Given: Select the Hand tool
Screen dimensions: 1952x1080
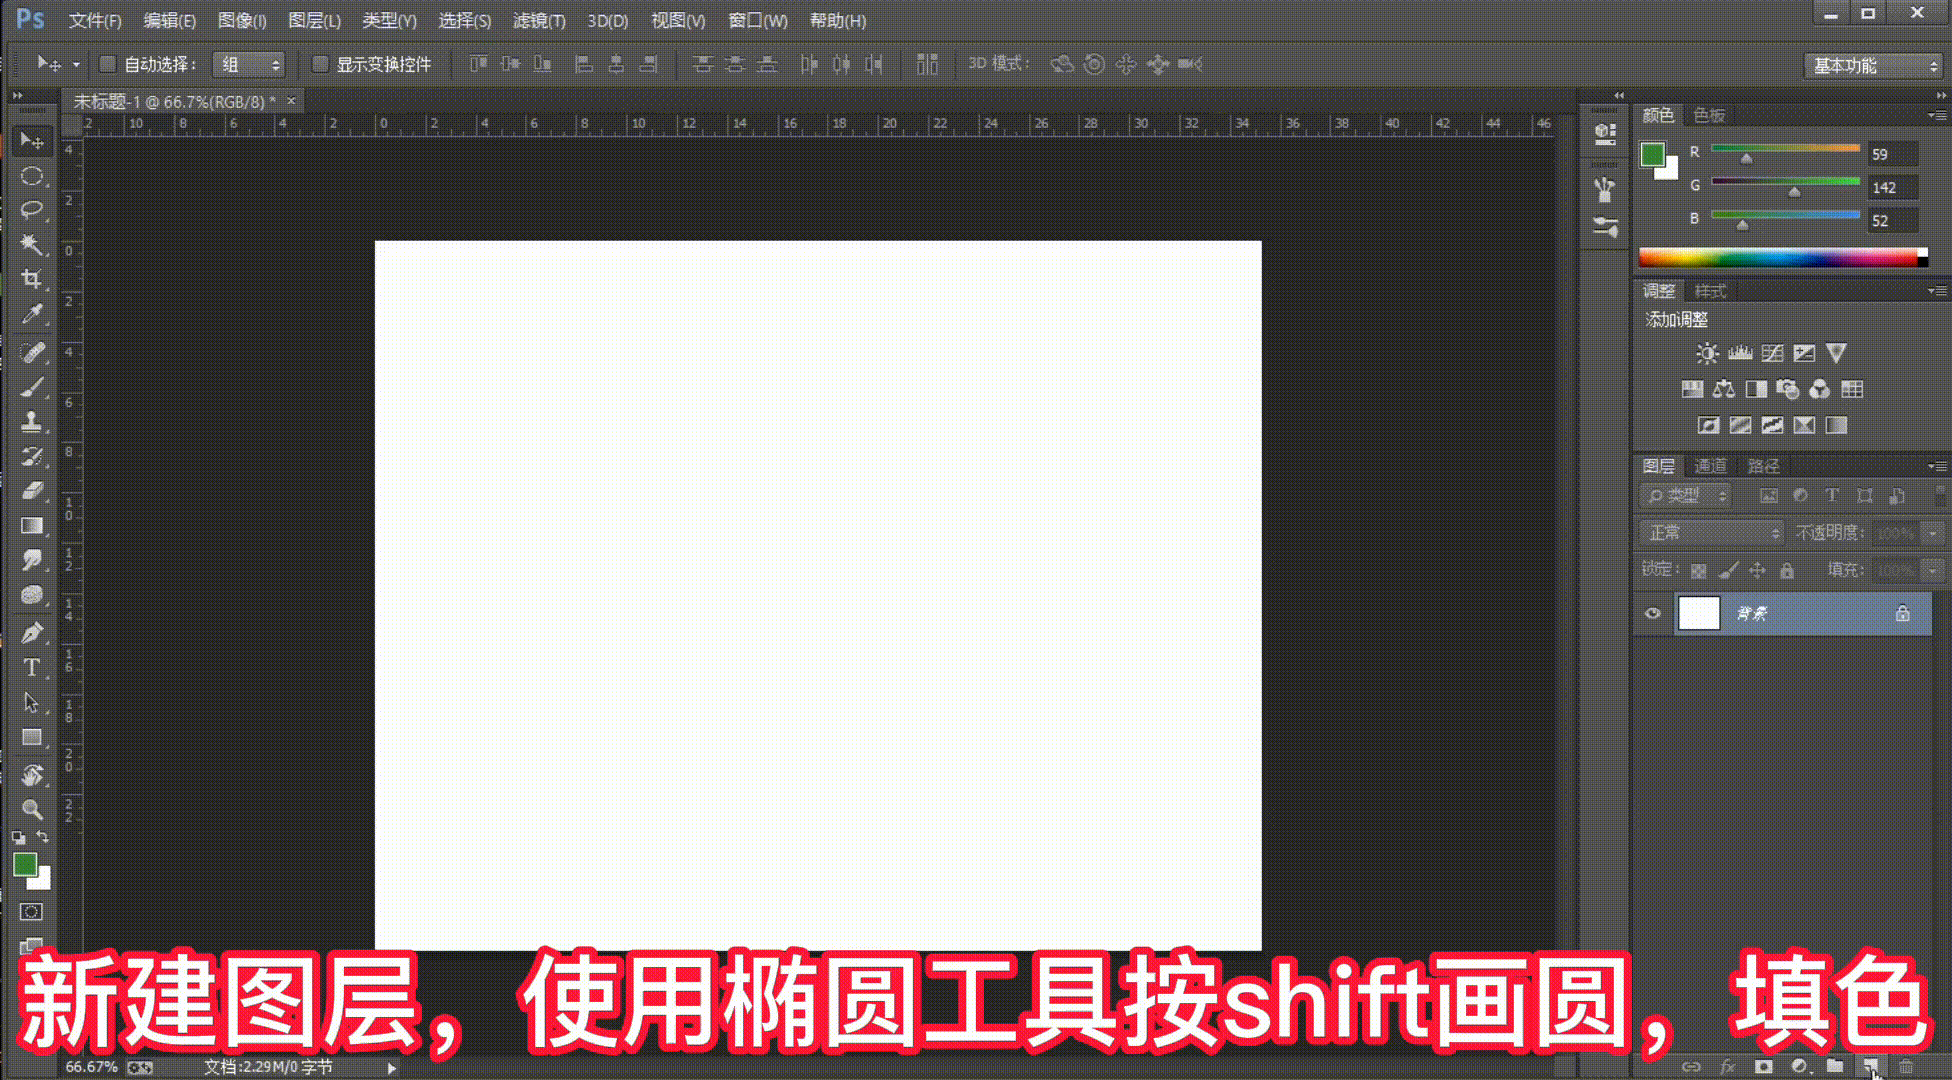Looking at the screenshot, I should pyautogui.click(x=32, y=775).
